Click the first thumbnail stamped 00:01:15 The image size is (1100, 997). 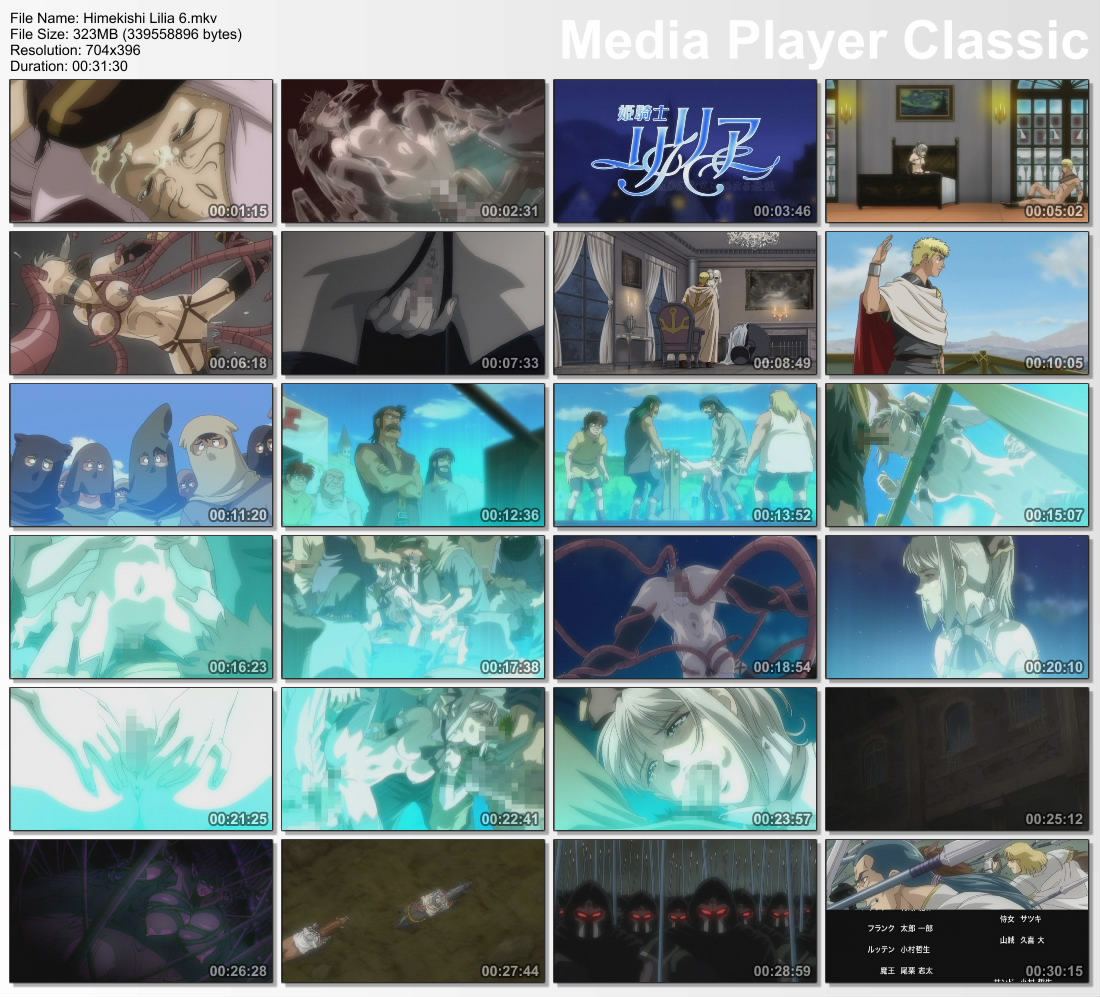141,151
